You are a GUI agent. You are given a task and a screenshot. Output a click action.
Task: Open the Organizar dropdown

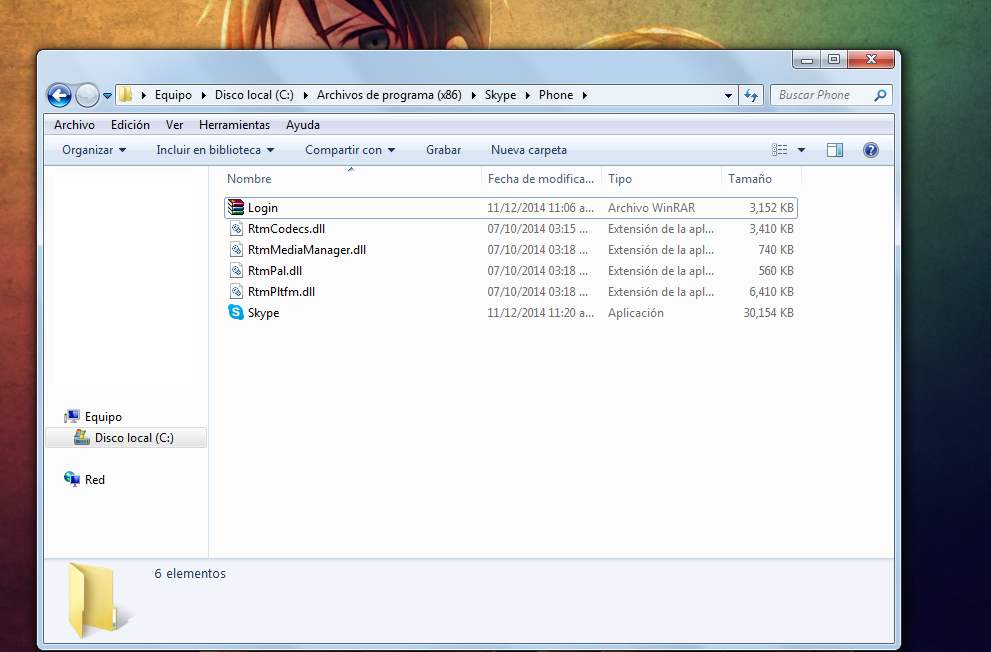94,150
